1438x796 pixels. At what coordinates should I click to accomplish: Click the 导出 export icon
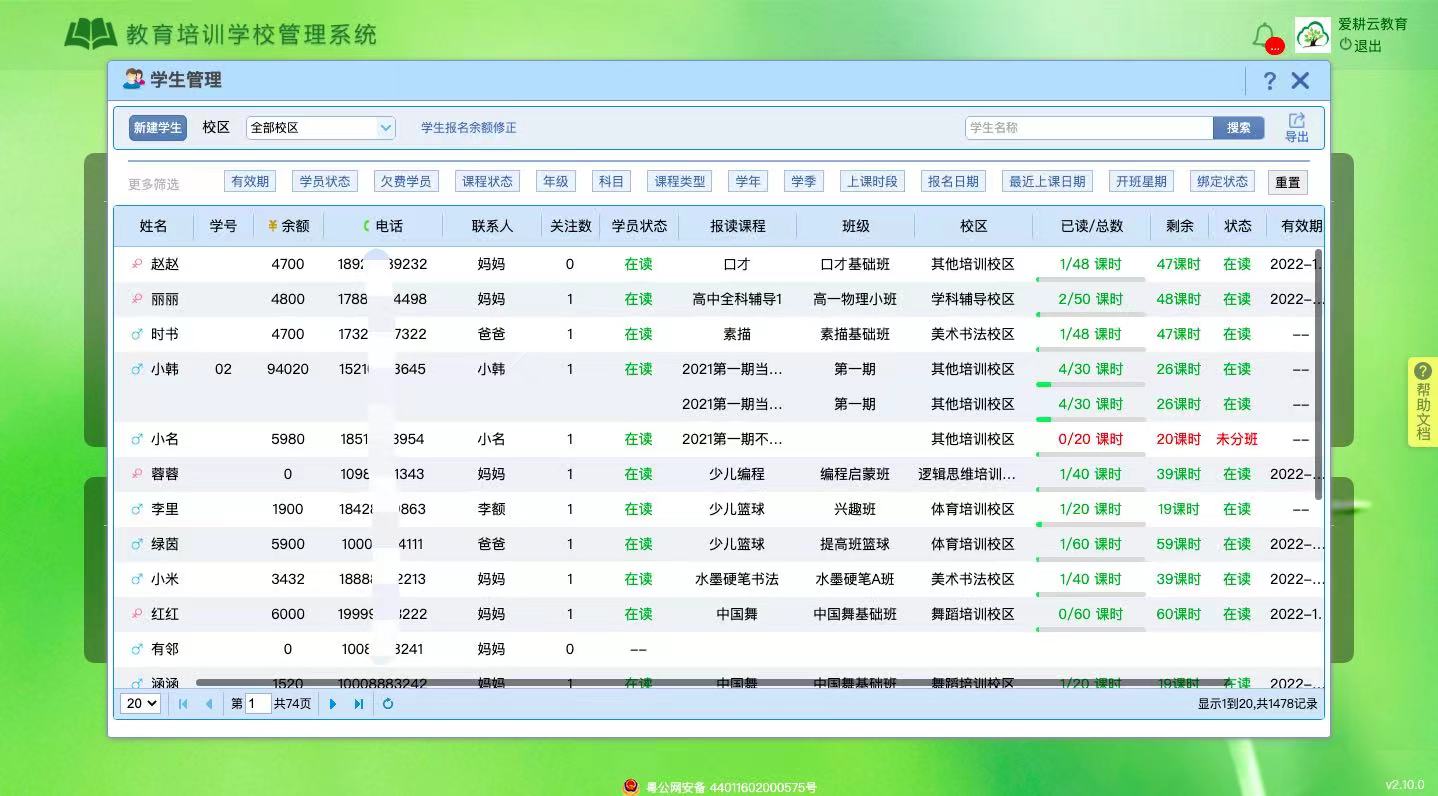tap(1297, 128)
